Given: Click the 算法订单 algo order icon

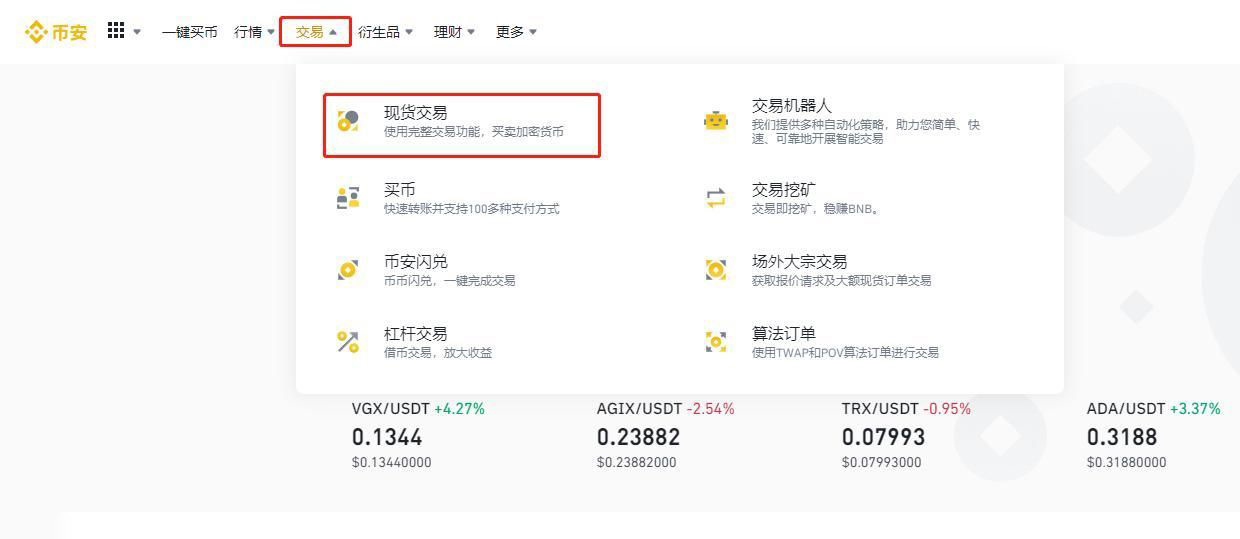Looking at the screenshot, I should pos(716,342).
